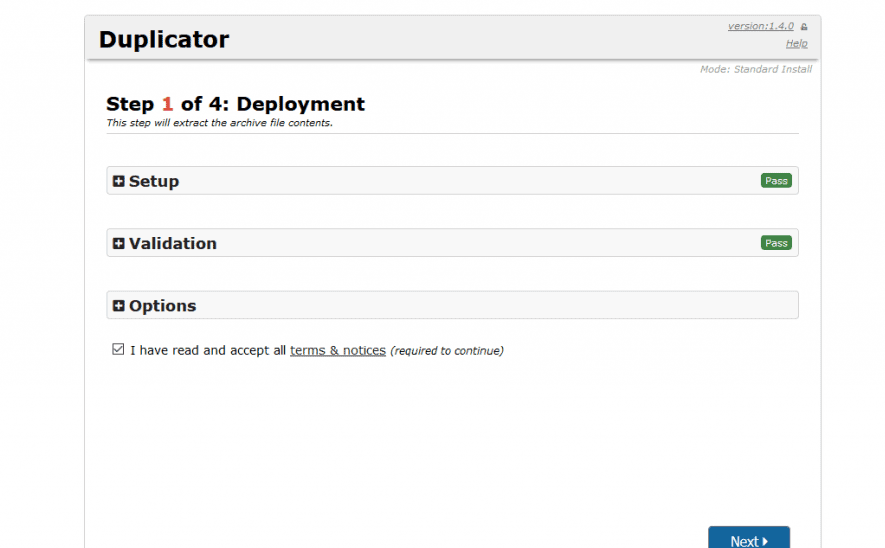This screenshot has width=885, height=548.
Task: Click the plus icon beside Validation
Action: point(119,243)
